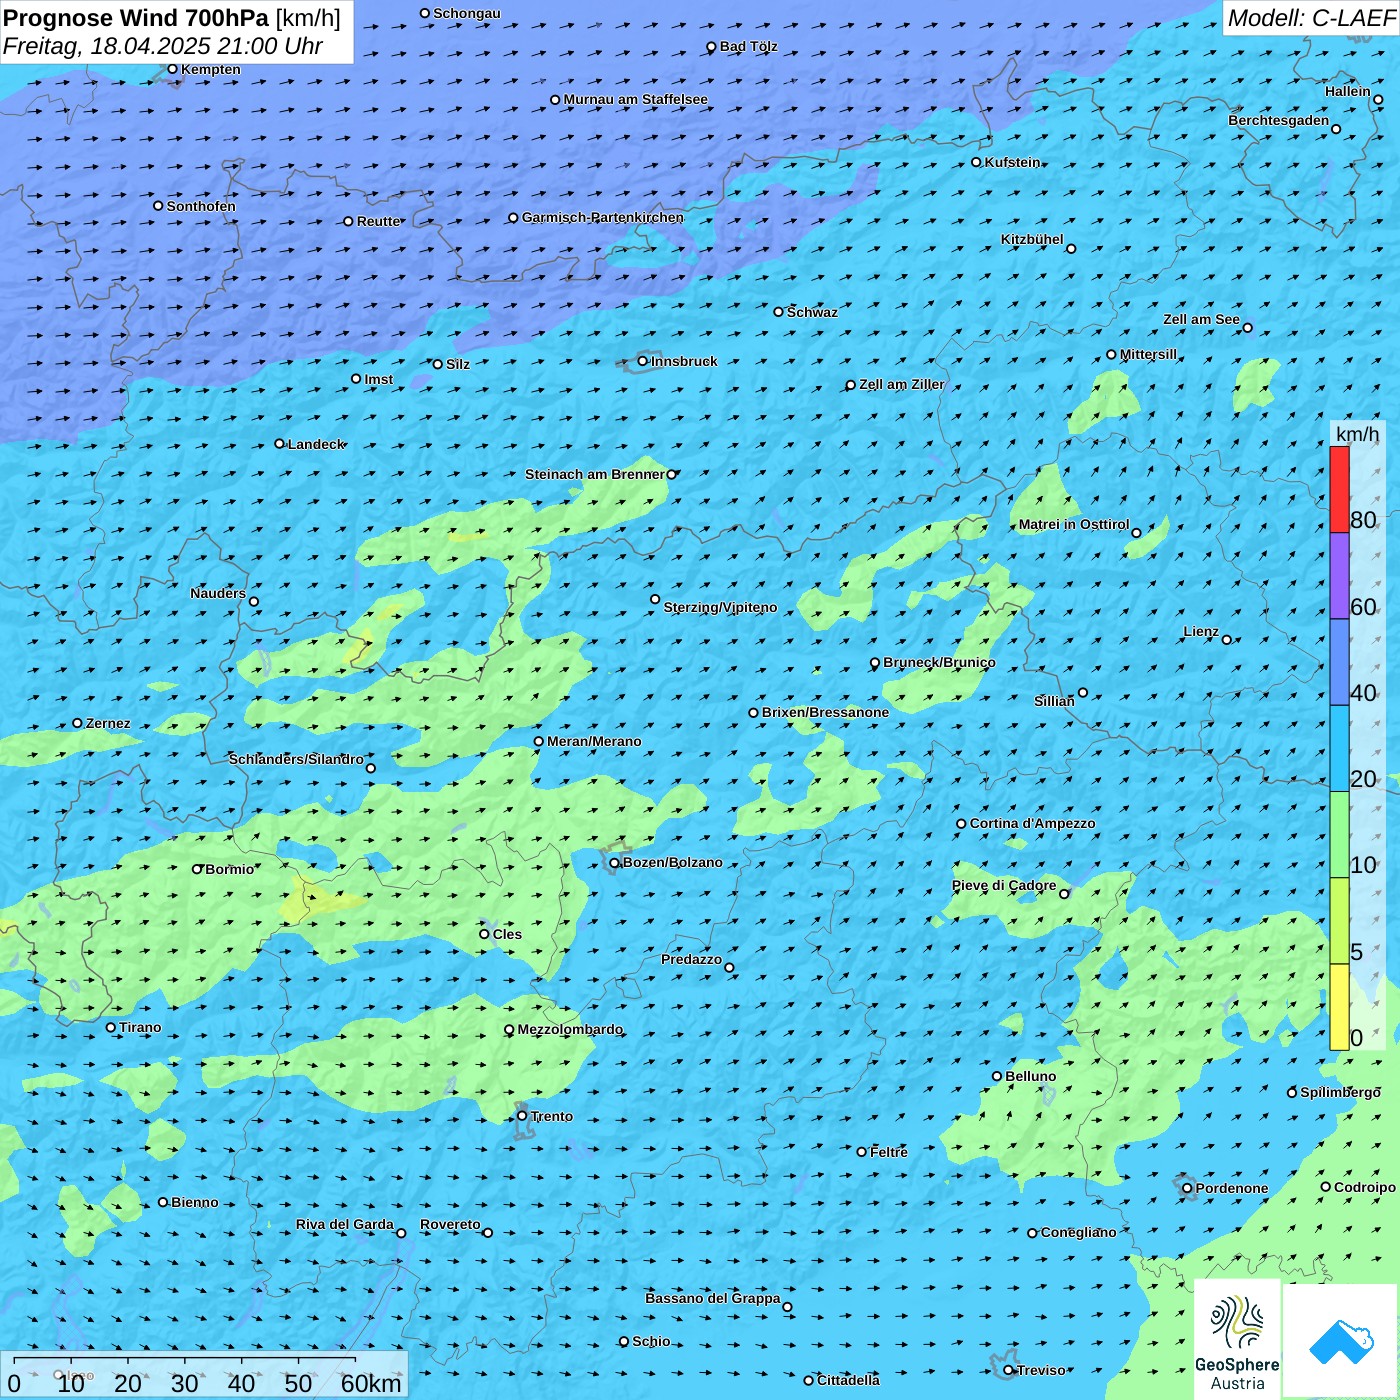Click the Pieve di Cadore label
The width and height of the screenshot is (1400, 1400).
(x=1004, y=885)
